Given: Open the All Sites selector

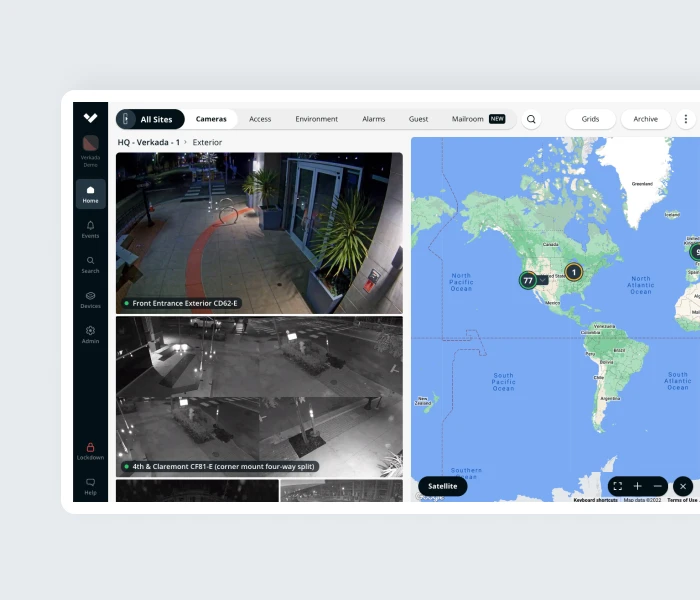Looking at the screenshot, I should click(150, 119).
